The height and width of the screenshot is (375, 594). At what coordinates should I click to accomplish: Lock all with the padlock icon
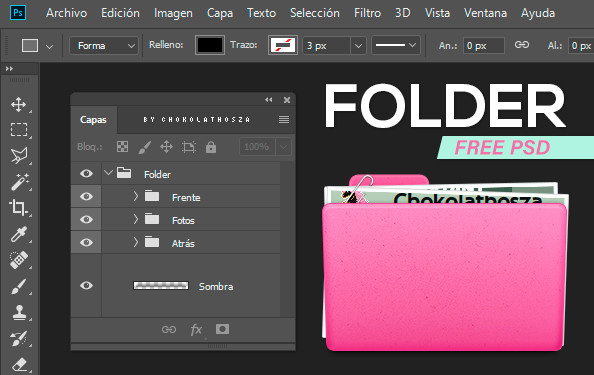(211, 147)
